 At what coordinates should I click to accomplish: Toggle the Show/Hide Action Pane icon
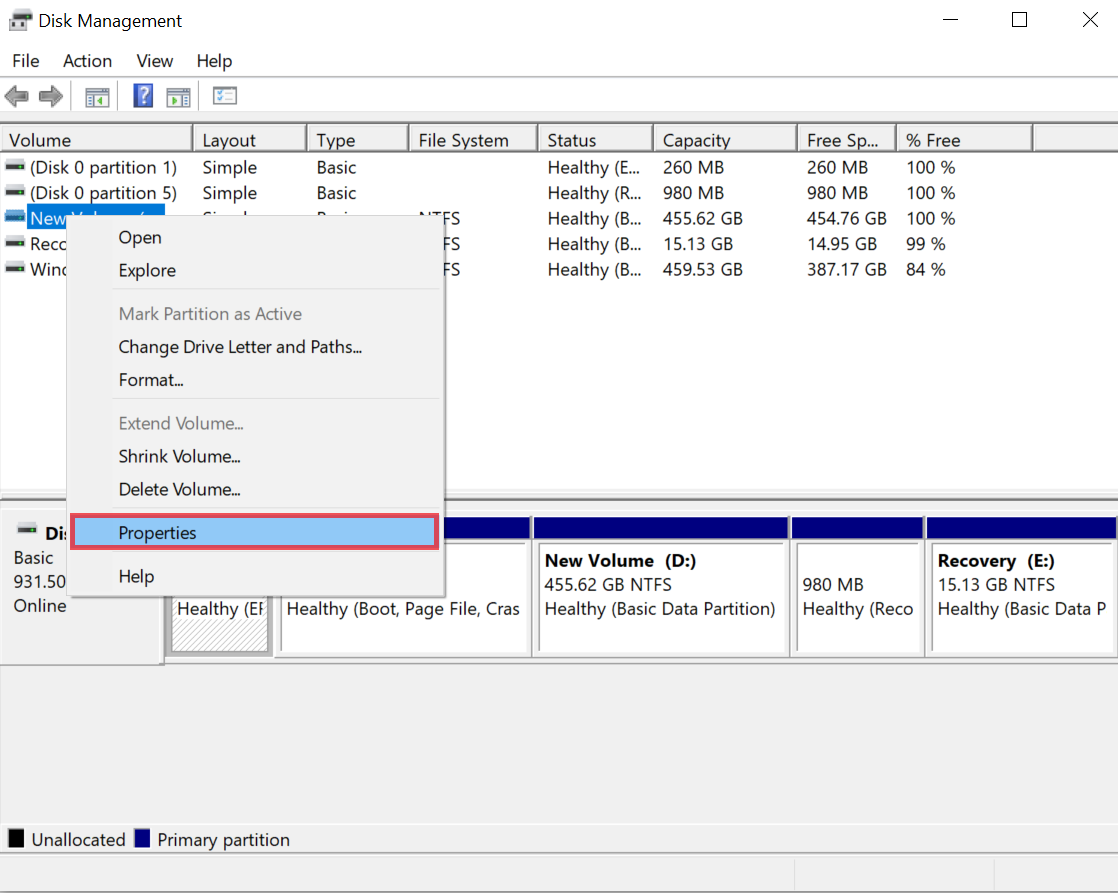(x=178, y=96)
